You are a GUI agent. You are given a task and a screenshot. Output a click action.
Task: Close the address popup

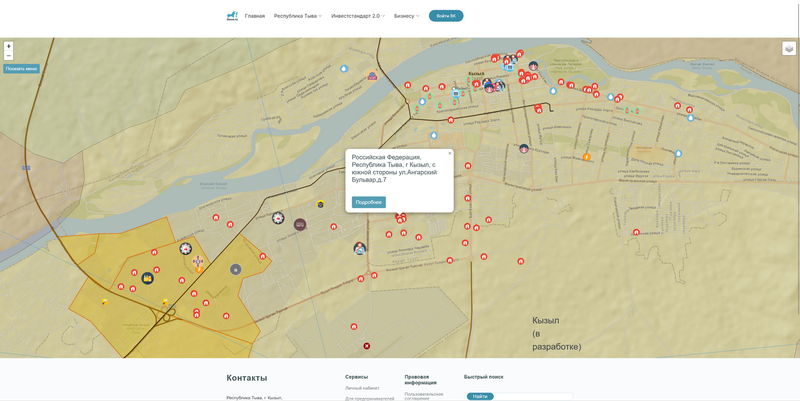click(x=450, y=153)
